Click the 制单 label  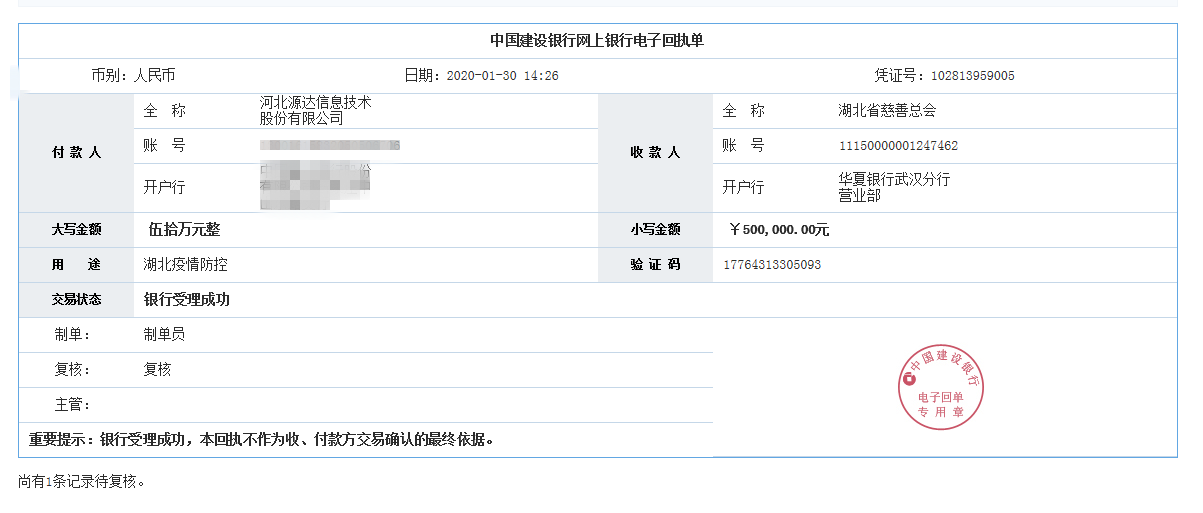(72, 335)
